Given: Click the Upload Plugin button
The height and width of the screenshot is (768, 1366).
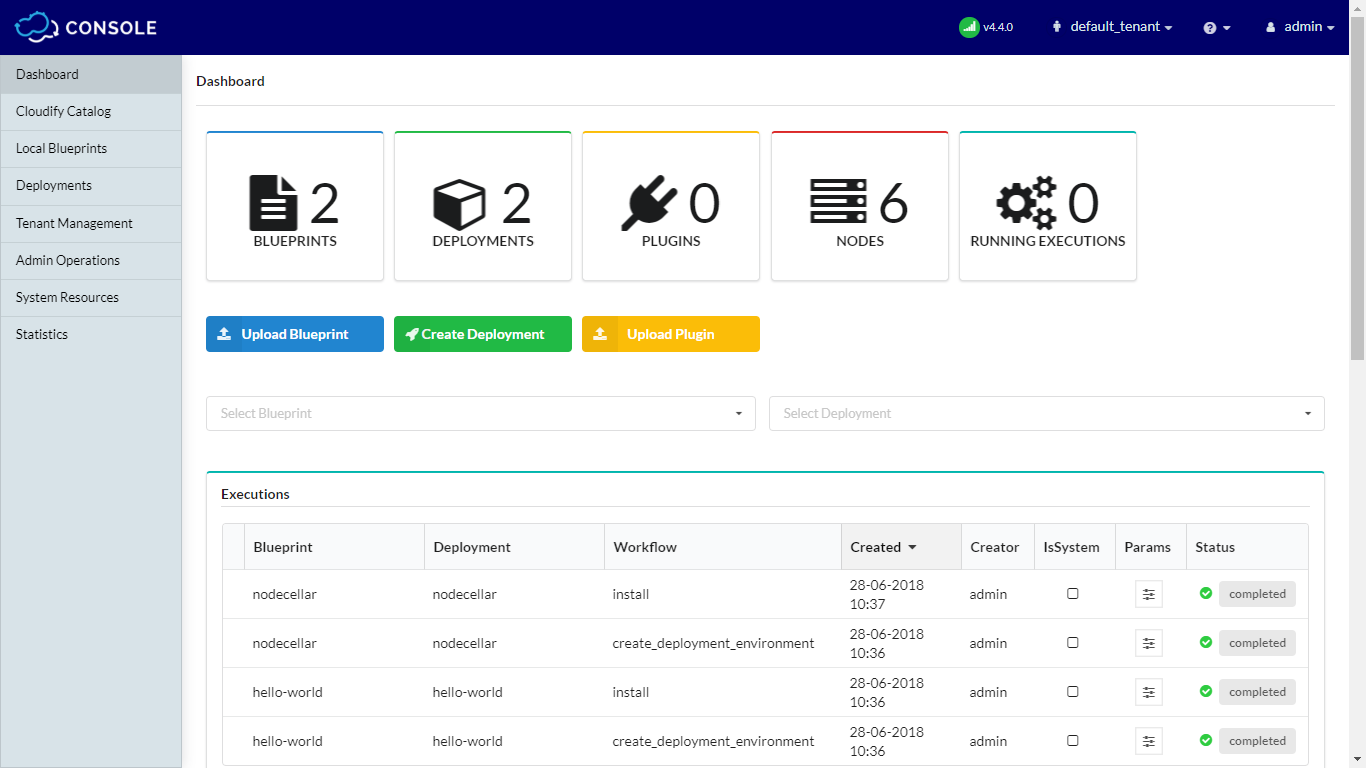Looking at the screenshot, I should pyautogui.click(x=671, y=334).
